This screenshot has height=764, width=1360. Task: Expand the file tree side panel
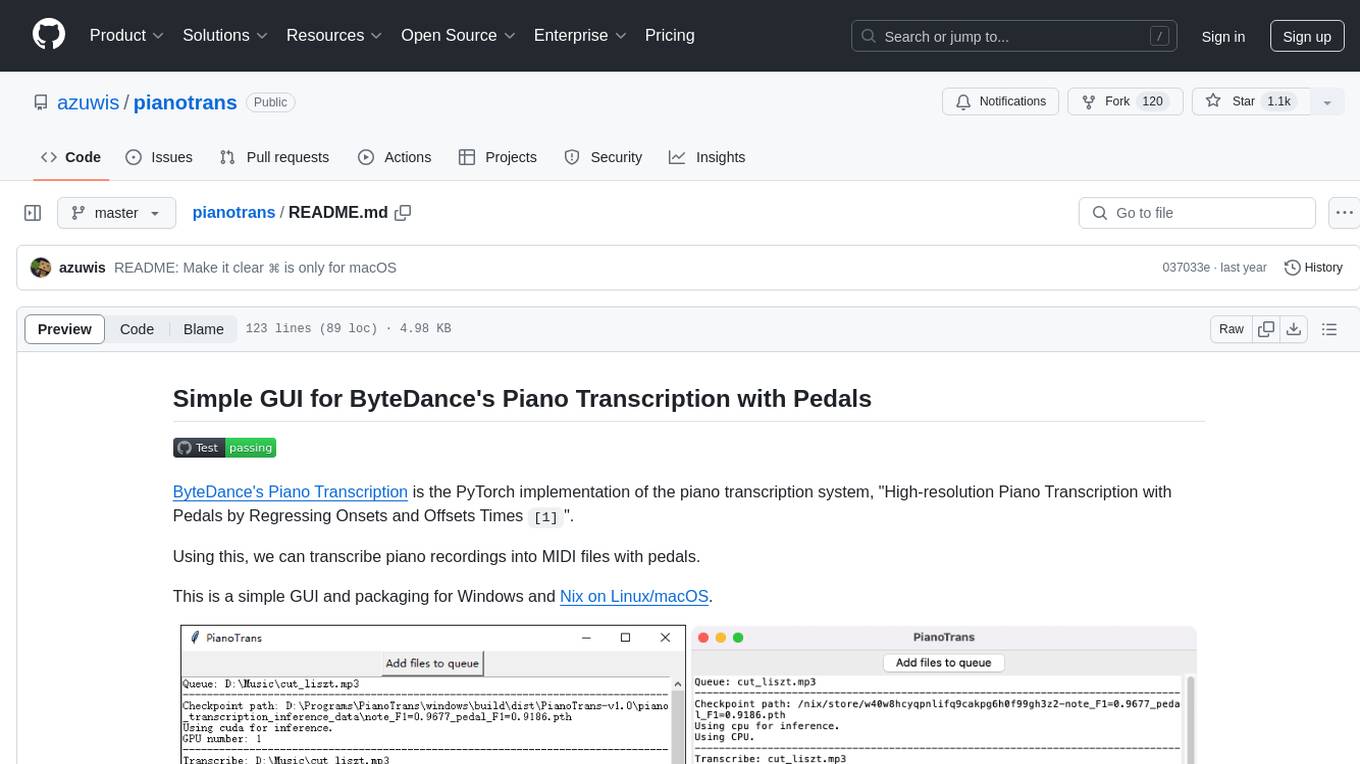pos(33,213)
